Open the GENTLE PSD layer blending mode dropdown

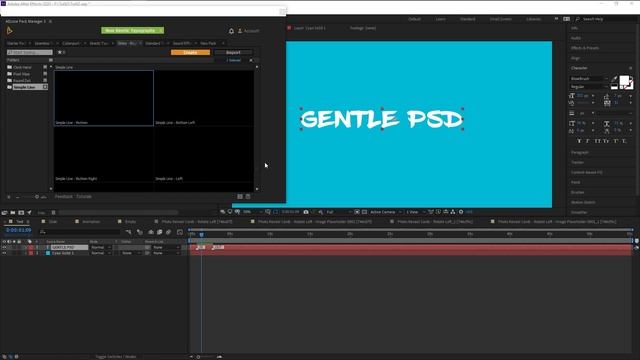[x=101, y=247]
